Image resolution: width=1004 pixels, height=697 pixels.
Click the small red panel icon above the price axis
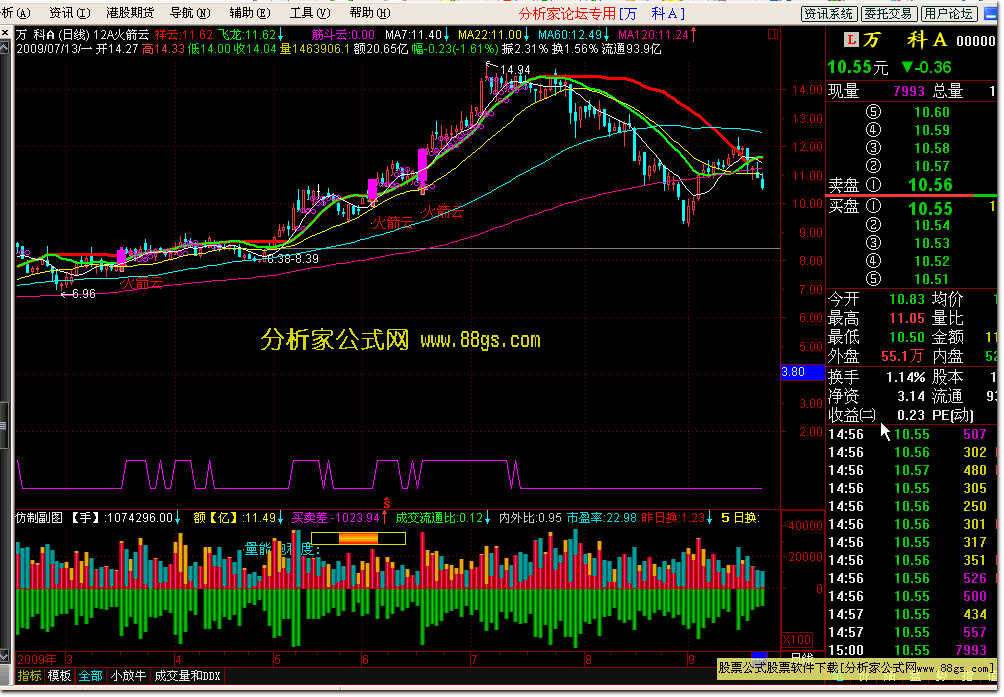[773, 34]
